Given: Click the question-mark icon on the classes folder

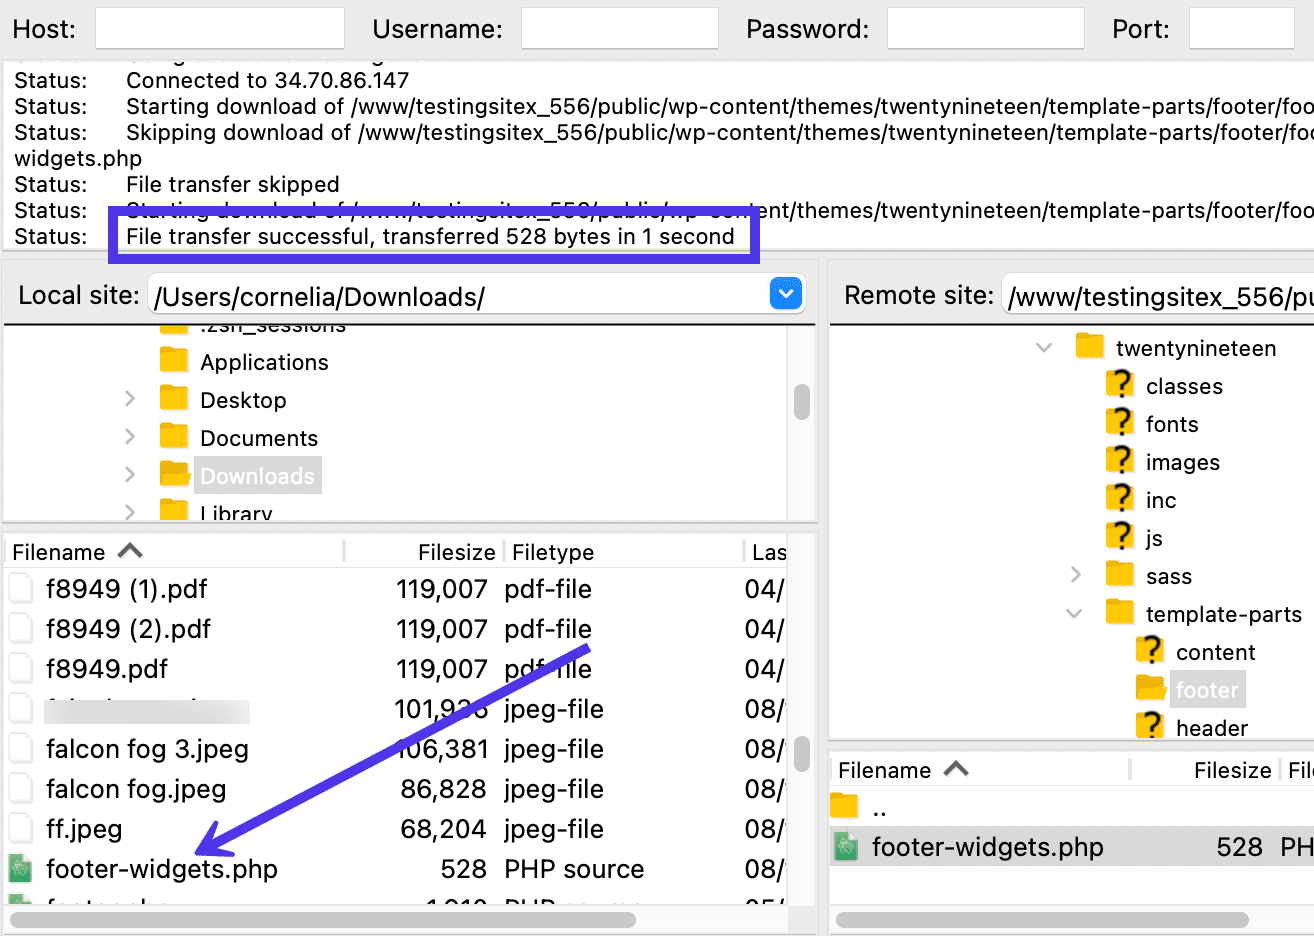Looking at the screenshot, I should pyautogui.click(x=1119, y=385).
